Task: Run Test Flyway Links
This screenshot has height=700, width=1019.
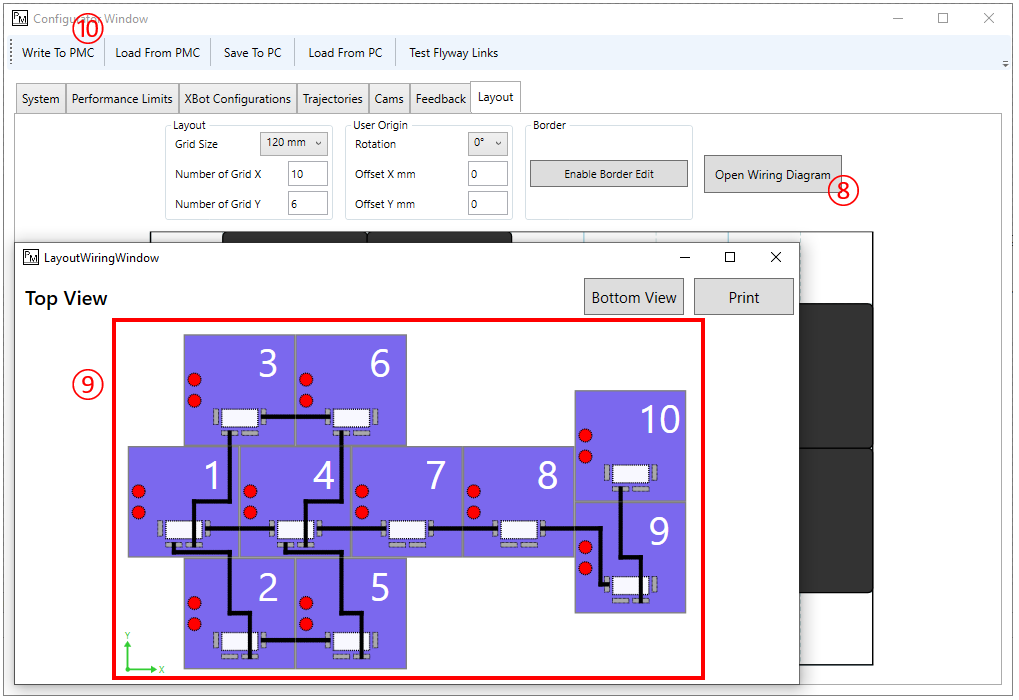Action: [x=452, y=52]
